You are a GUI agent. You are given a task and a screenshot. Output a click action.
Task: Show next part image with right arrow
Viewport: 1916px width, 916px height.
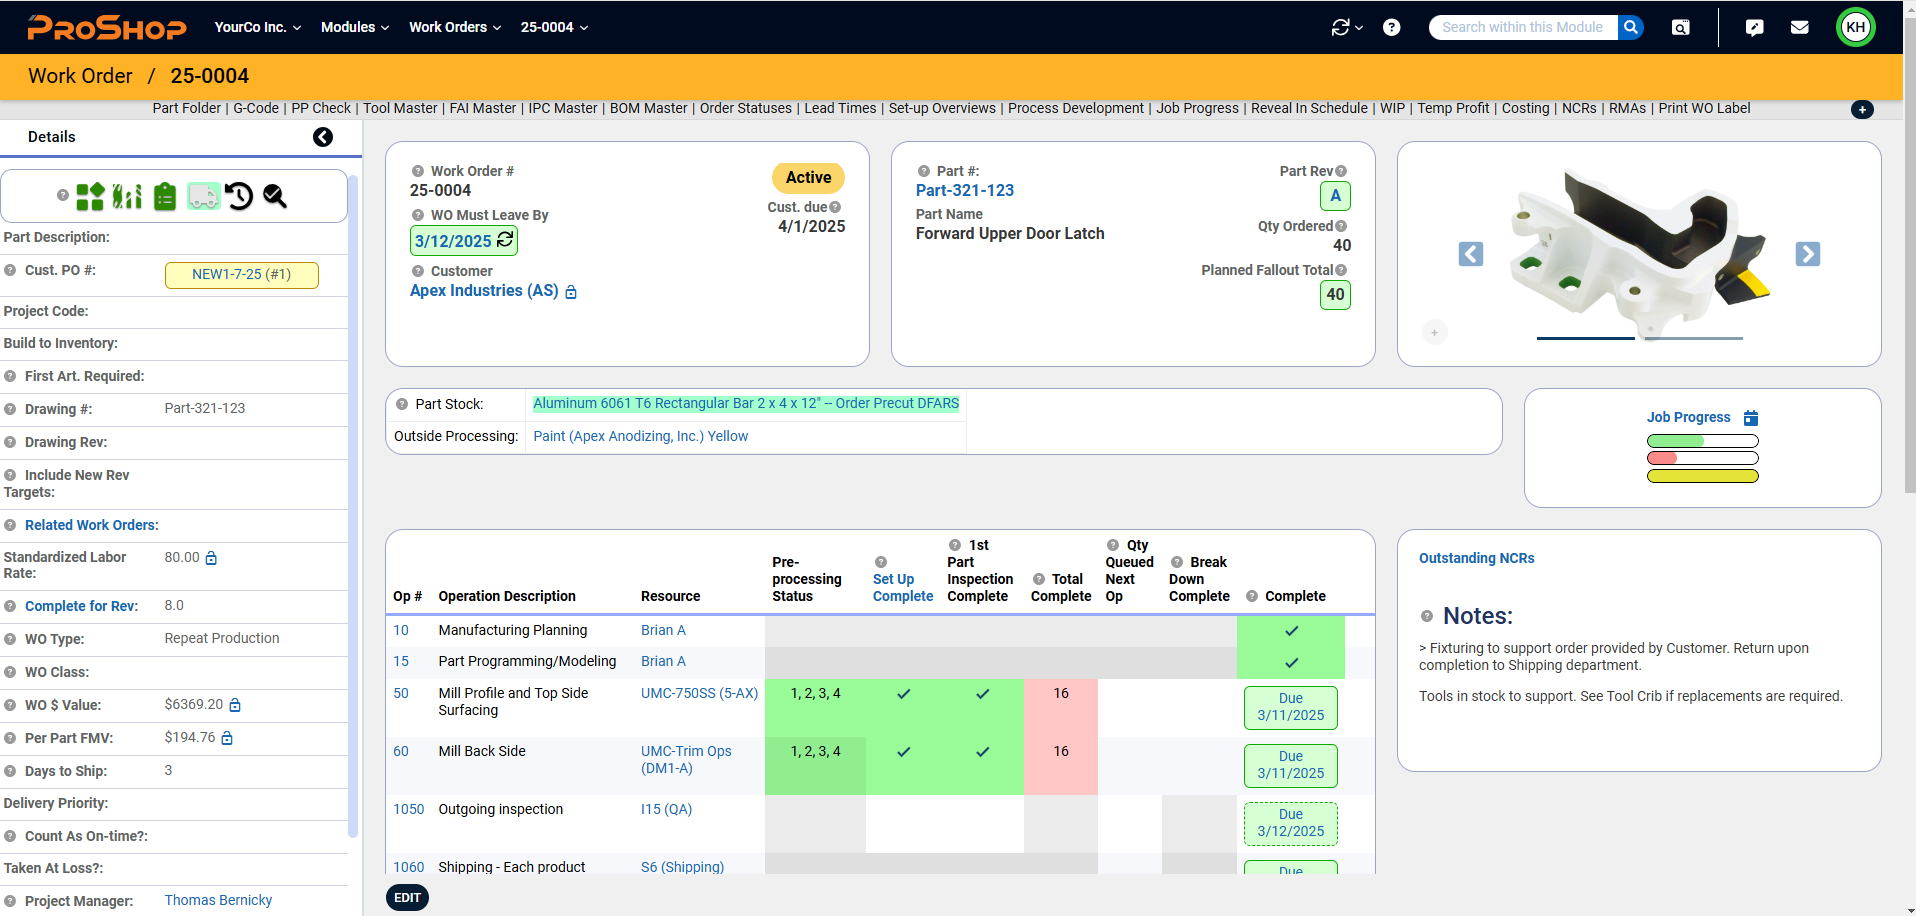coord(1807,254)
